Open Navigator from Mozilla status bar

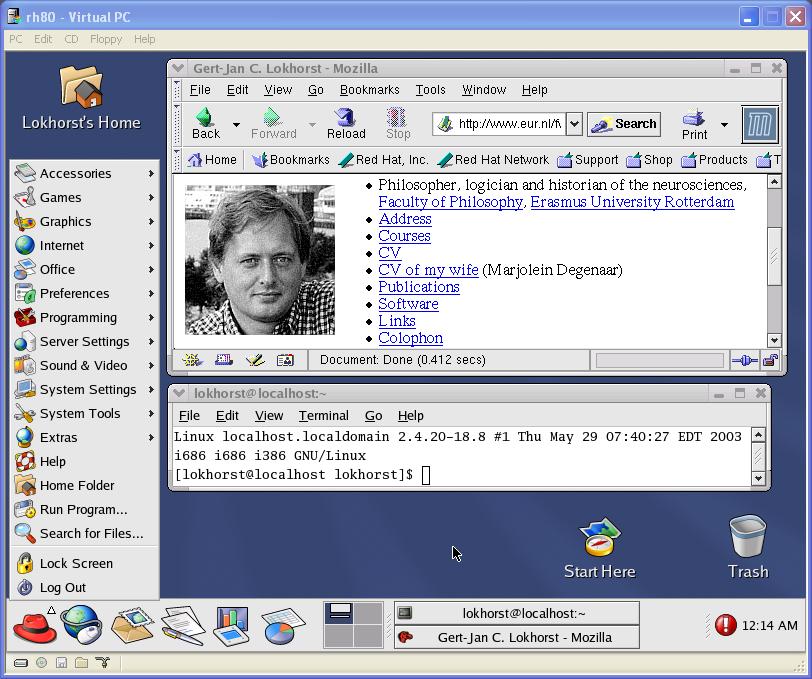click(192, 360)
